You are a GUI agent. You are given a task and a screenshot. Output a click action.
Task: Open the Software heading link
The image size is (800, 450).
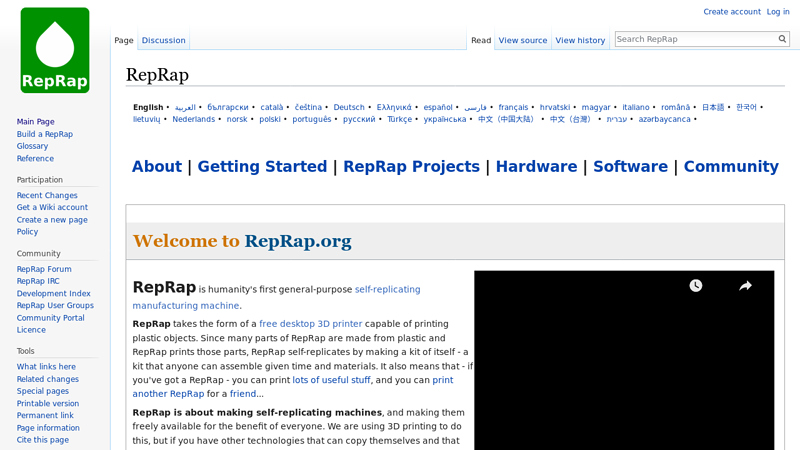tap(630, 166)
